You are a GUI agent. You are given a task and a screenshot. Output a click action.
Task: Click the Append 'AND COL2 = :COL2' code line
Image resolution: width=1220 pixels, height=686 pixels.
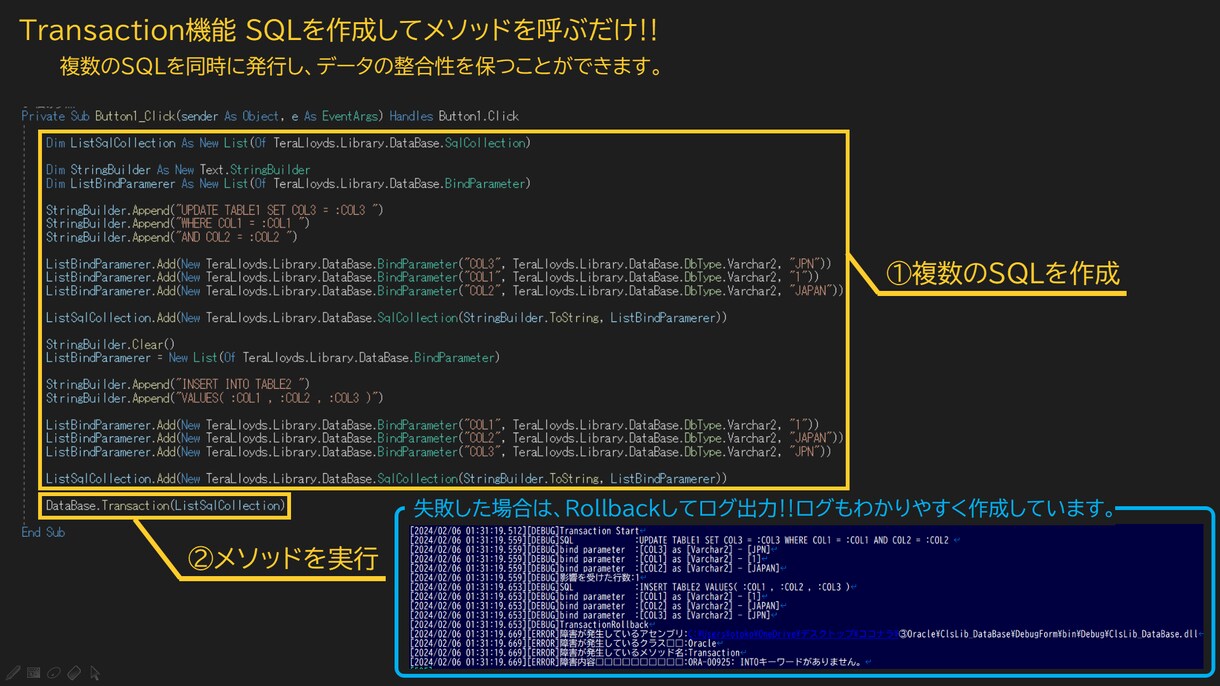pyautogui.click(x=171, y=237)
